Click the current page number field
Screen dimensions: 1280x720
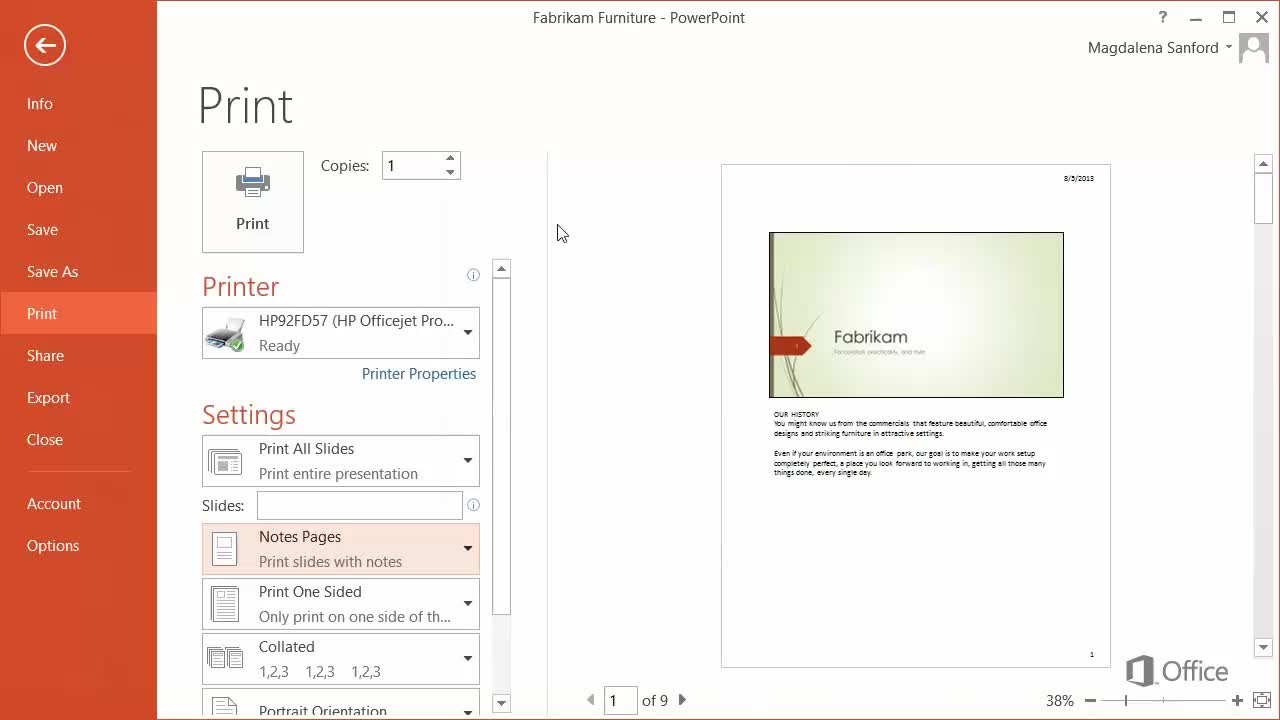(621, 700)
